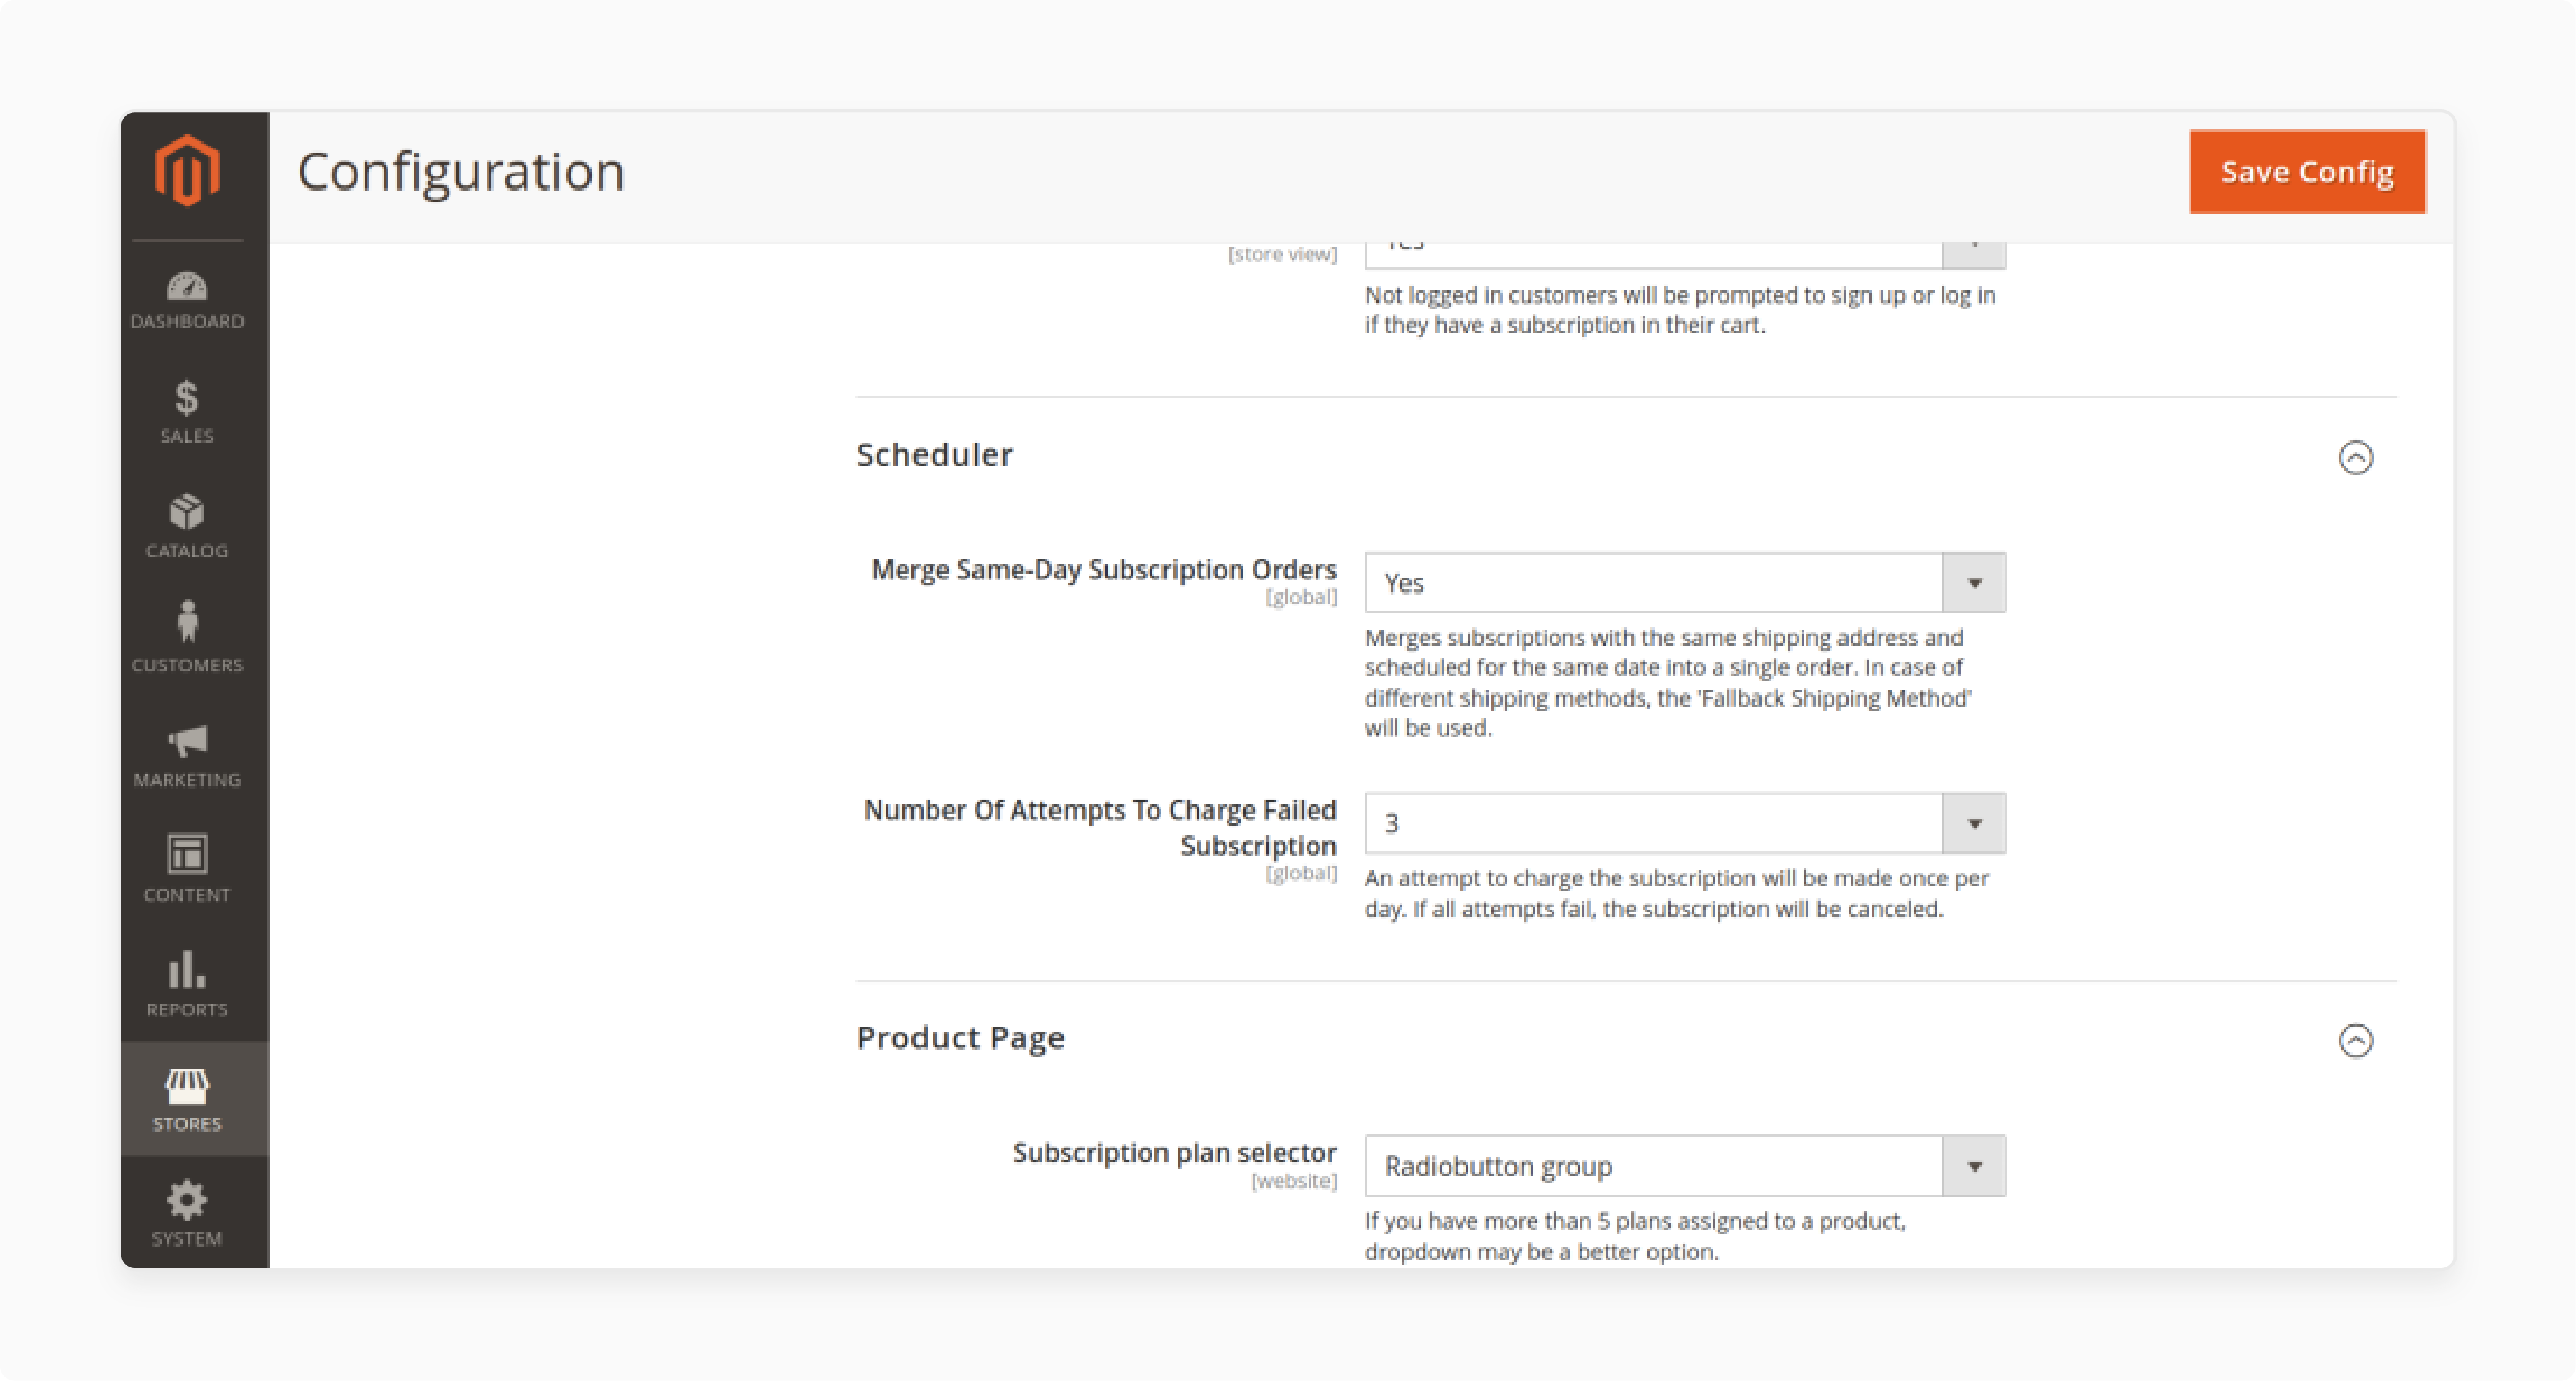Click the Subscription plan selector label
The width and height of the screenshot is (2576, 1381).
(1174, 1153)
